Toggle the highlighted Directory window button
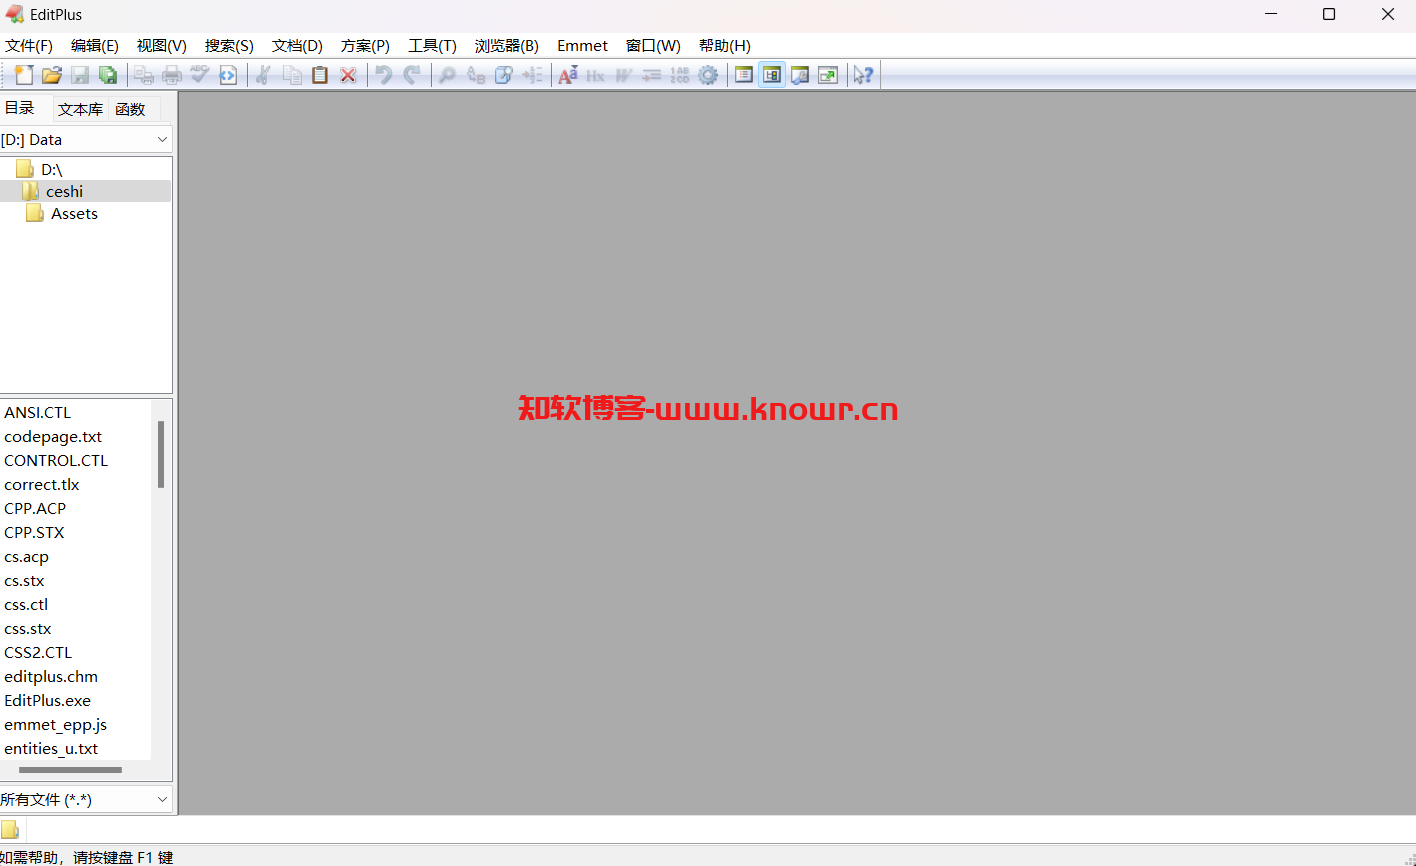Screen dimensions: 1416x866 point(772,75)
